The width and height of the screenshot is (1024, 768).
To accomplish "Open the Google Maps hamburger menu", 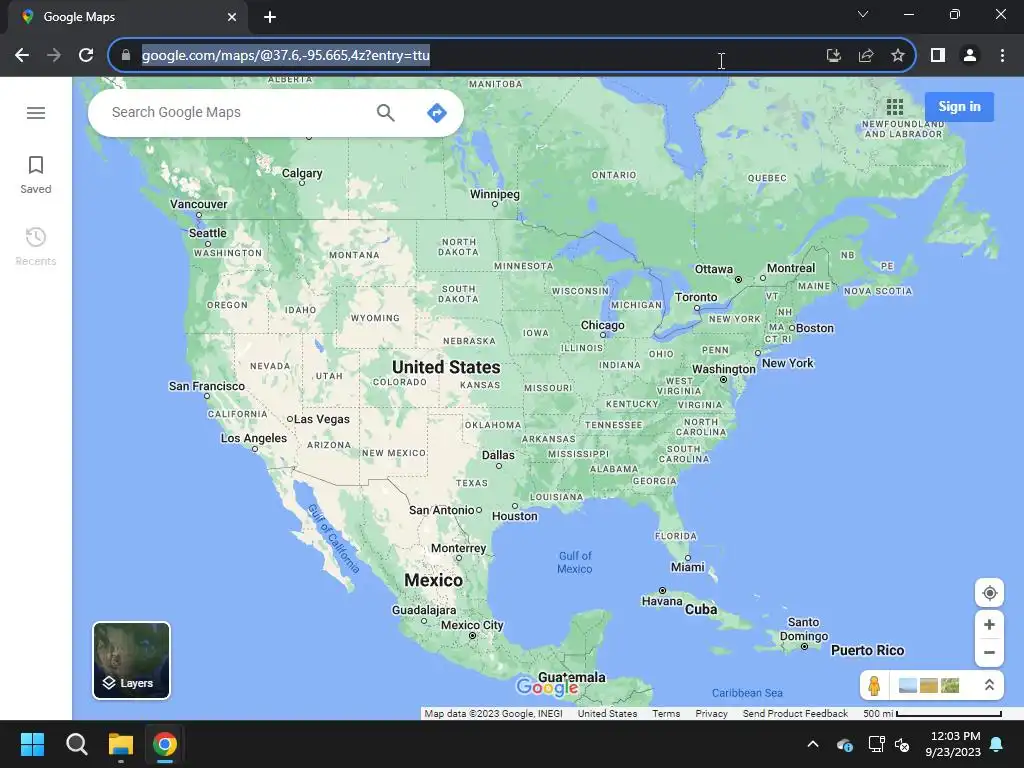I will click(x=36, y=113).
